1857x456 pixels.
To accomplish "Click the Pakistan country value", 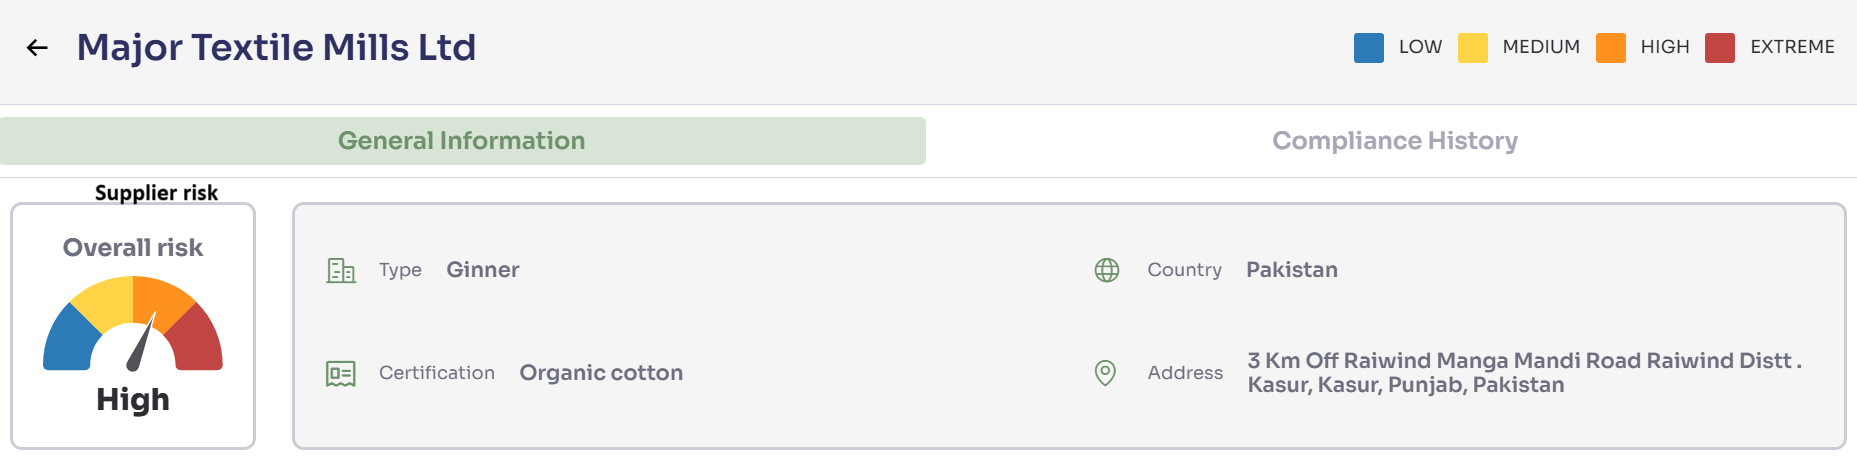I will pos(1292,270).
